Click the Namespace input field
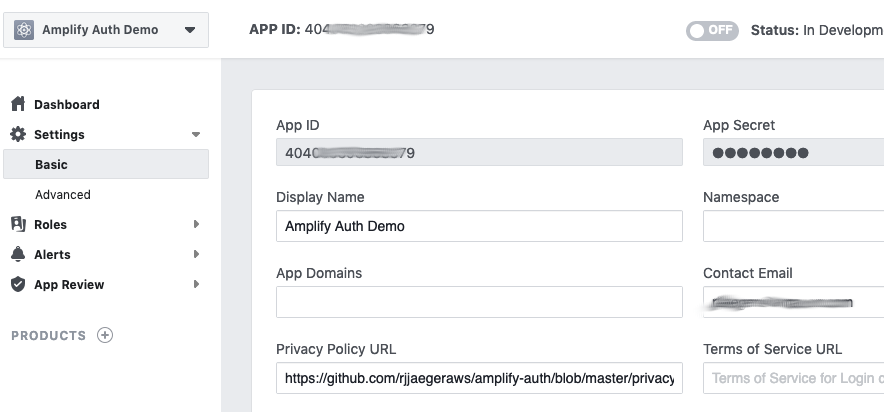884x412 pixels. pos(793,226)
